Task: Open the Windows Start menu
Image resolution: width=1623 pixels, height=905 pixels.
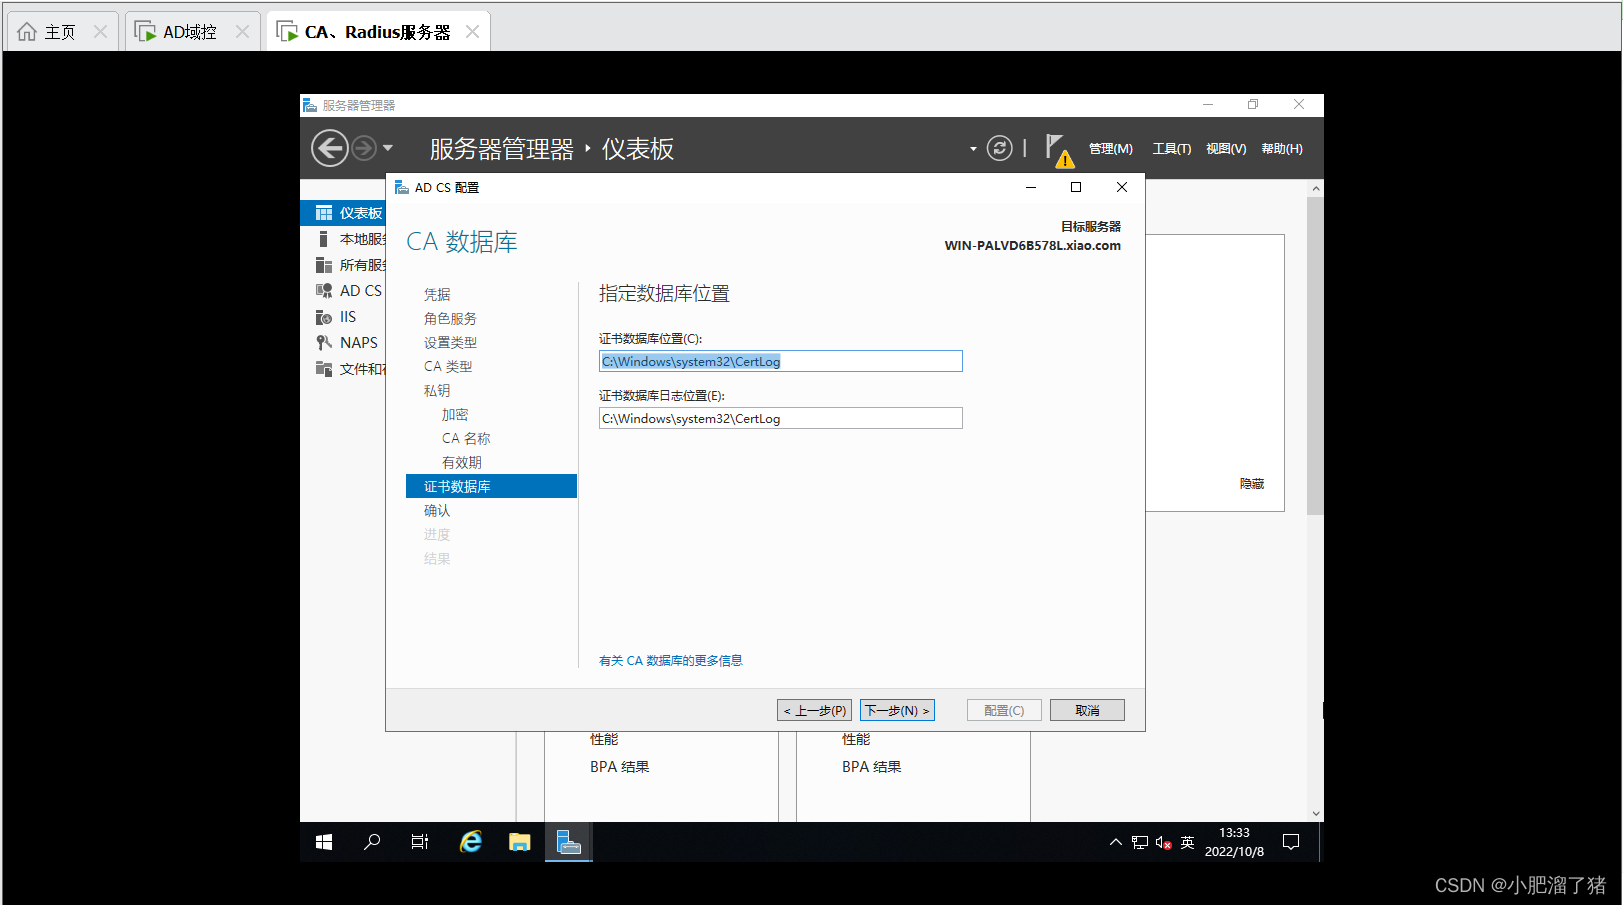Action: (x=324, y=842)
